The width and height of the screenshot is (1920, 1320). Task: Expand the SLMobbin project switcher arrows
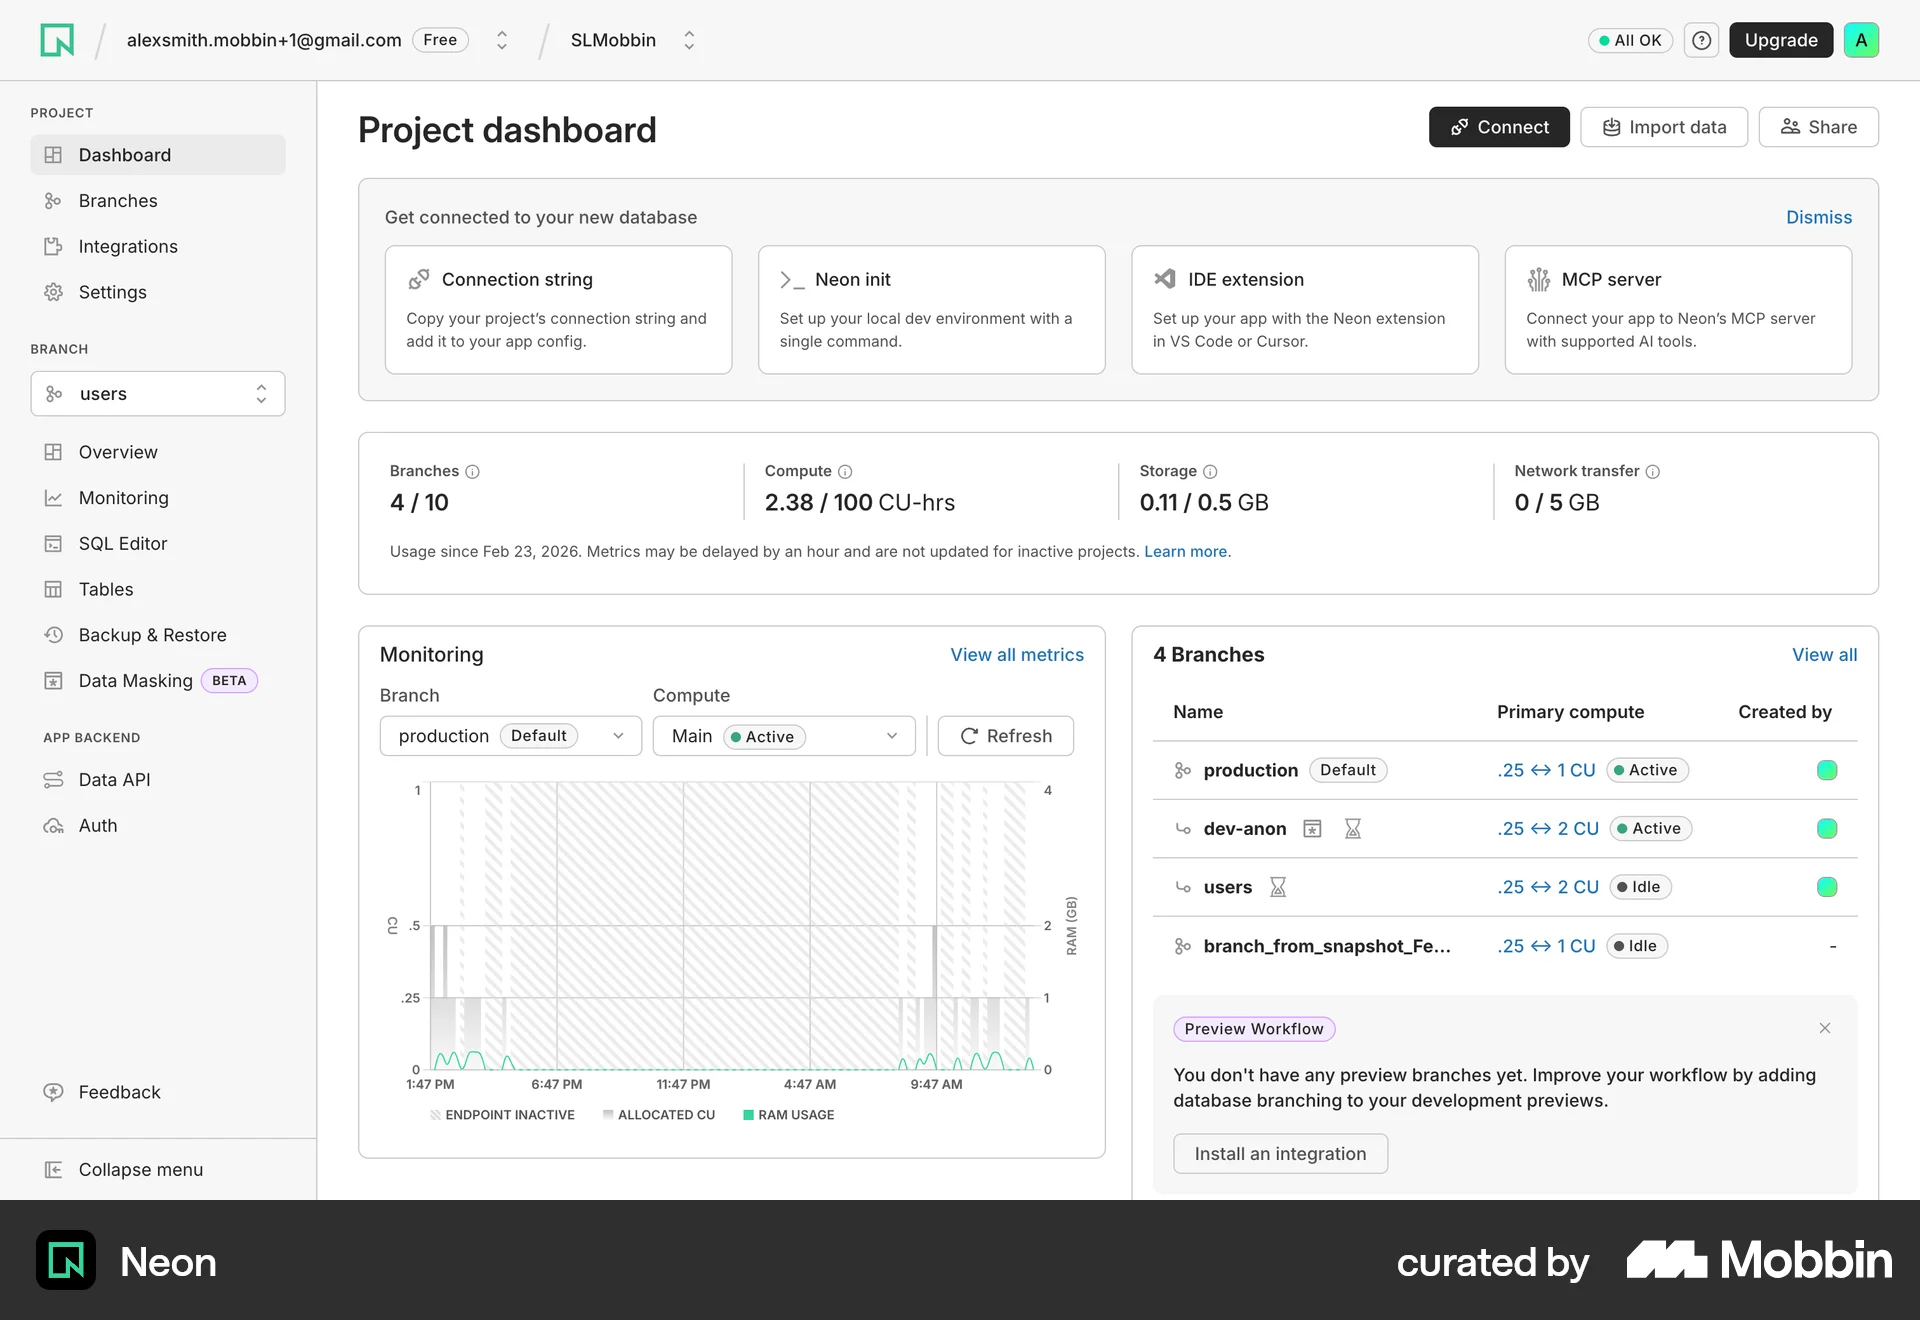click(689, 40)
